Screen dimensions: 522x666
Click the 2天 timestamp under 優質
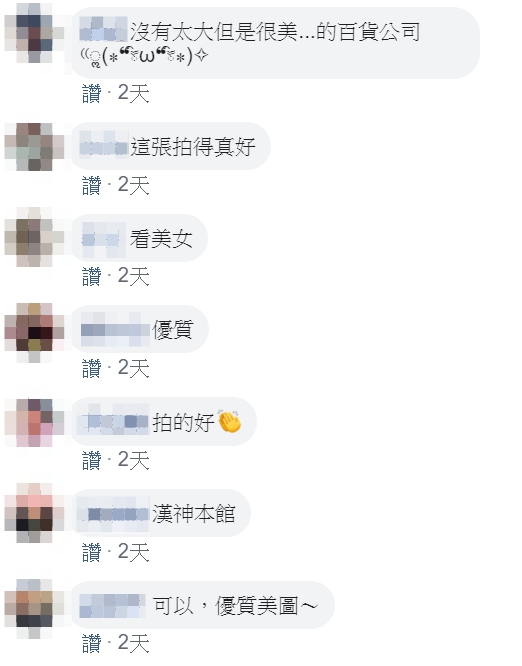[x=133, y=368]
